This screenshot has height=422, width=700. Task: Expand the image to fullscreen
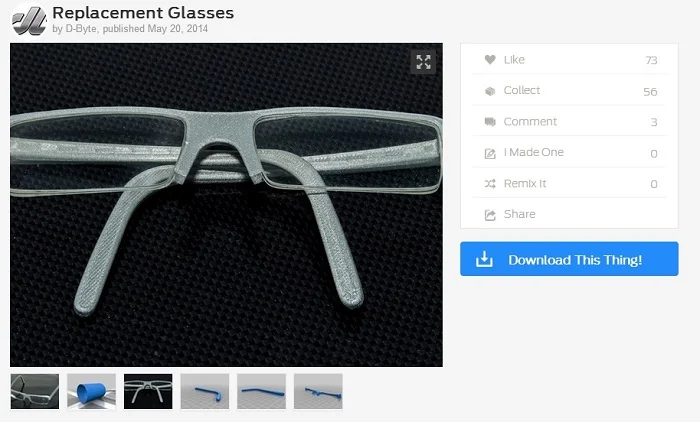tap(423, 62)
